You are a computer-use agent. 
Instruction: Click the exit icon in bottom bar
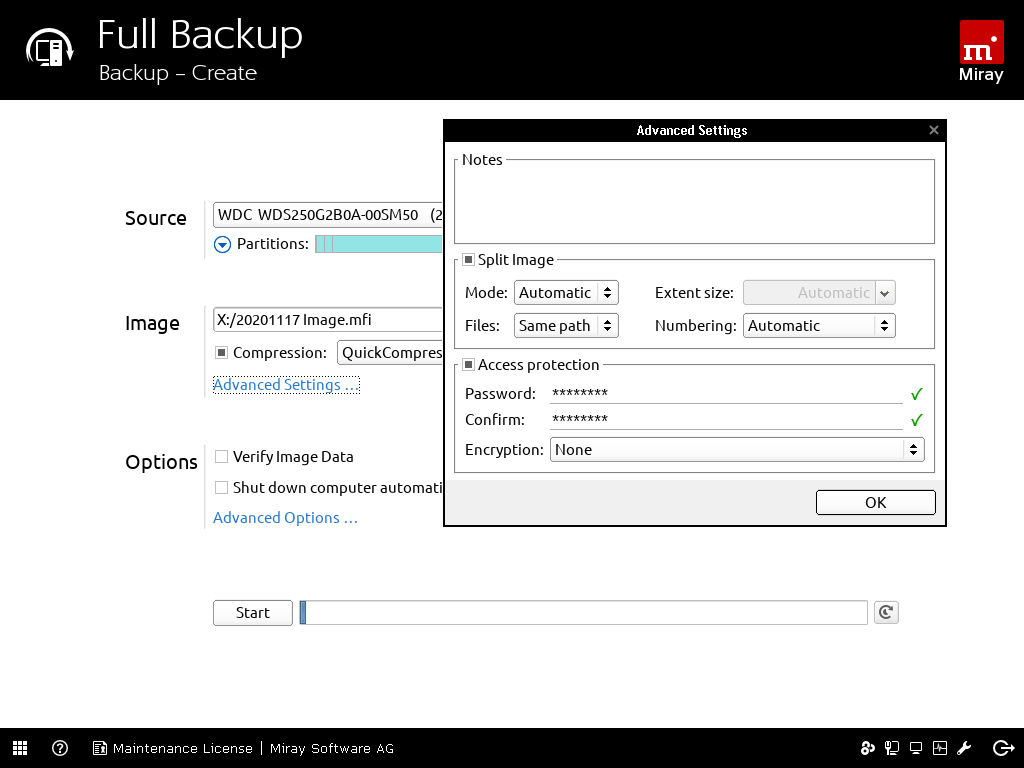point(1003,748)
